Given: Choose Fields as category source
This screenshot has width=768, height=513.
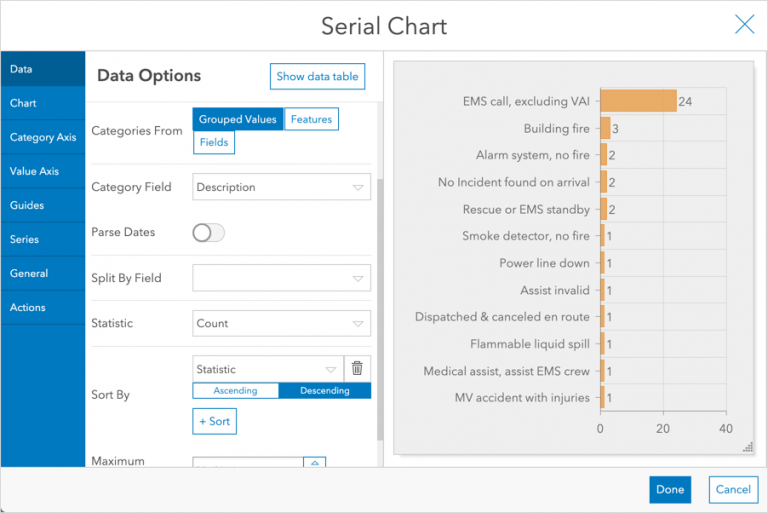Looking at the screenshot, I should click(x=214, y=143).
